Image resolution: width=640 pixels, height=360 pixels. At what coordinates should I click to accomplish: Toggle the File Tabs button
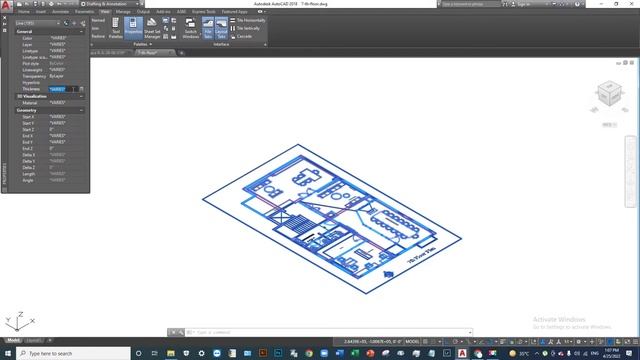[x=208, y=28]
